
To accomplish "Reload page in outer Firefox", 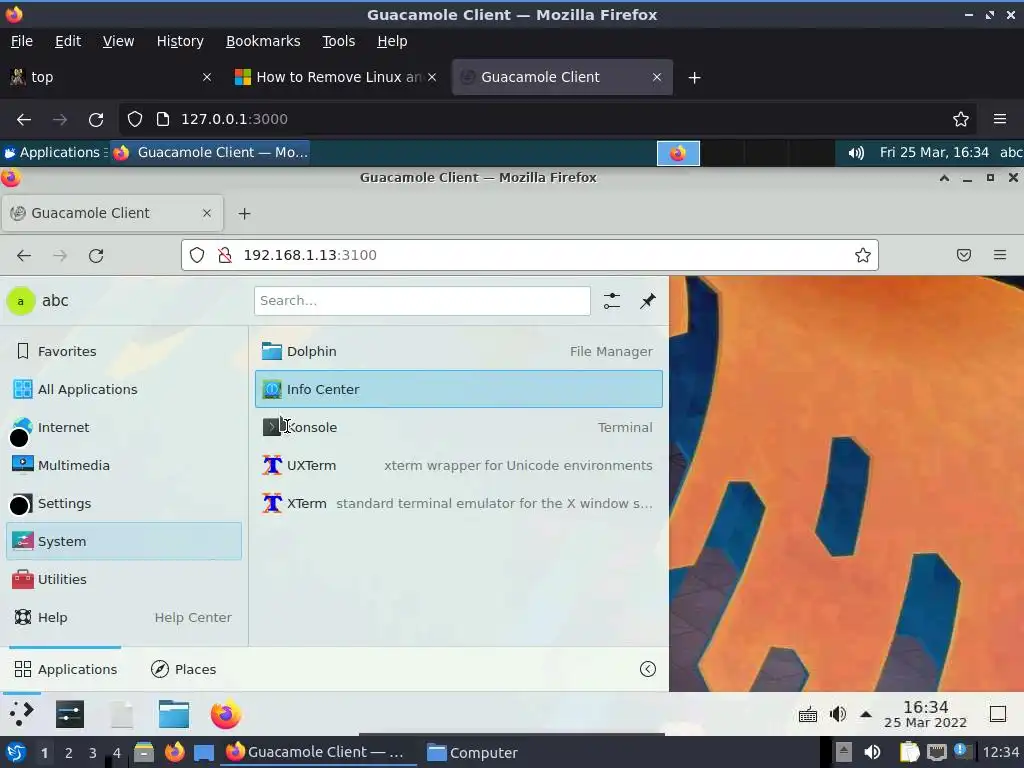I will click(96, 120).
